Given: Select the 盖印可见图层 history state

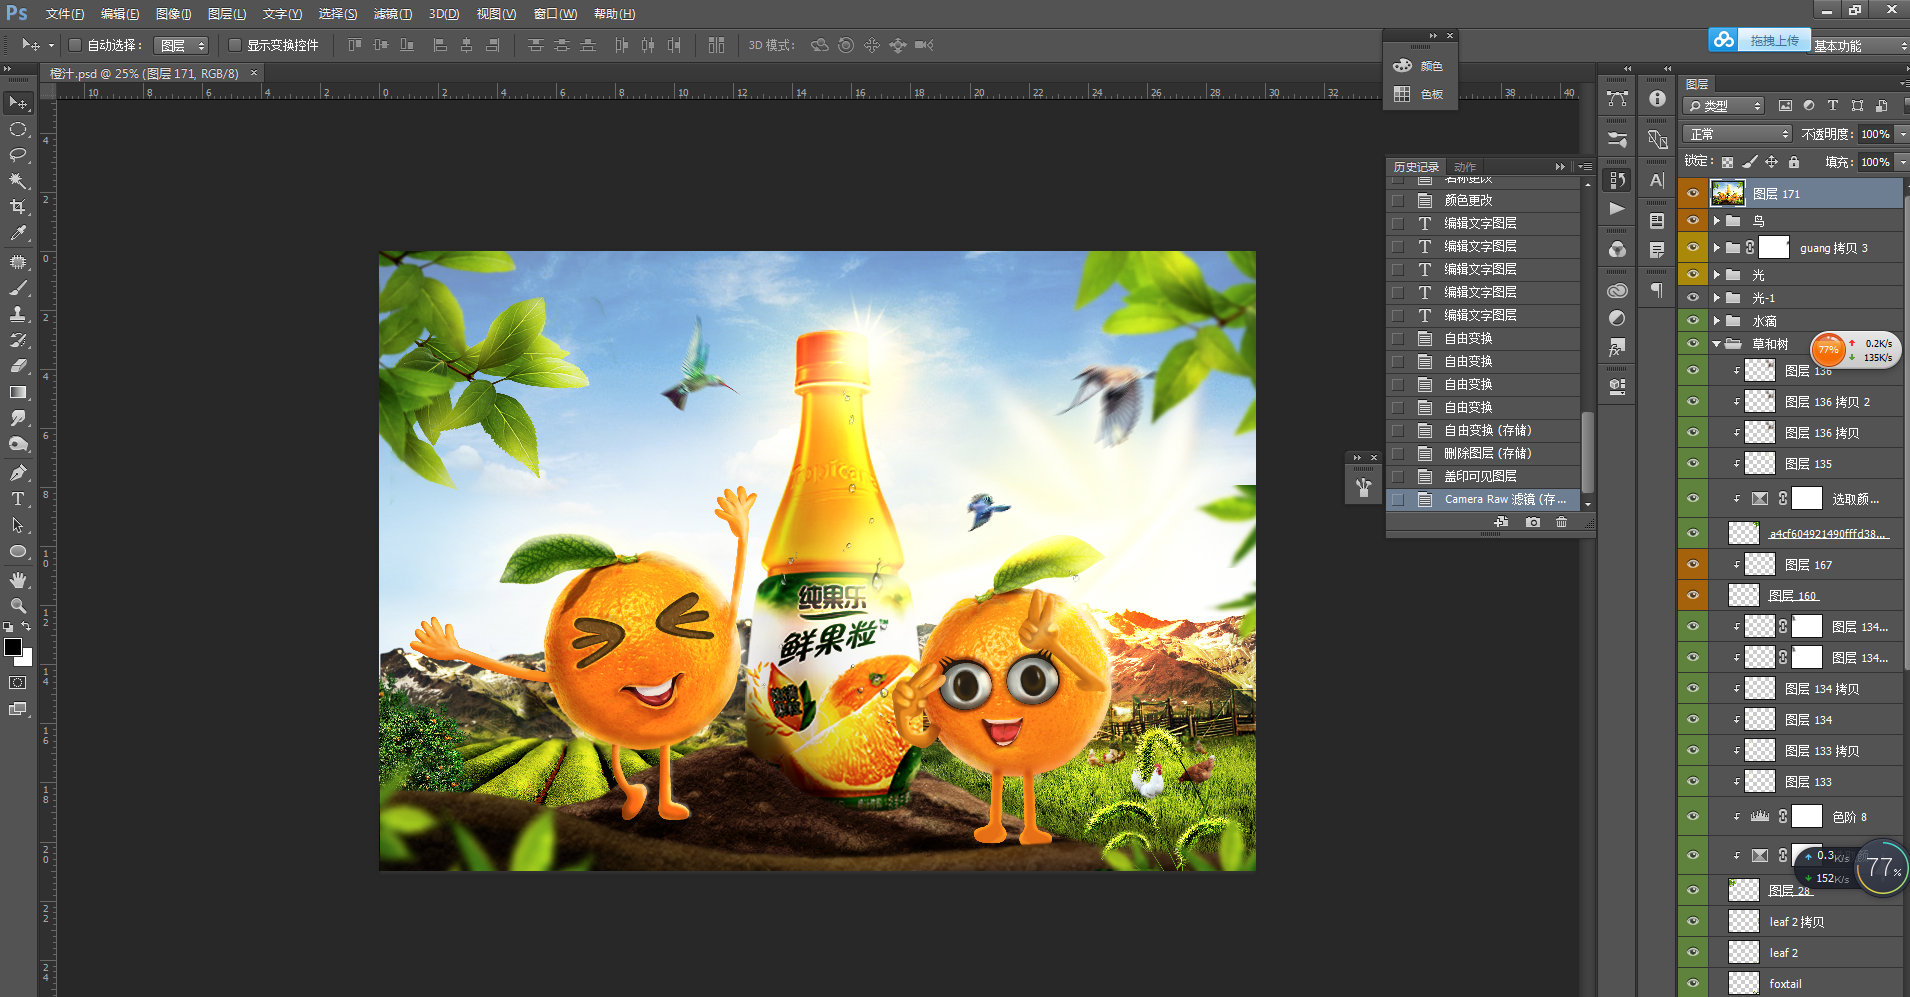Looking at the screenshot, I should [x=1480, y=476].
